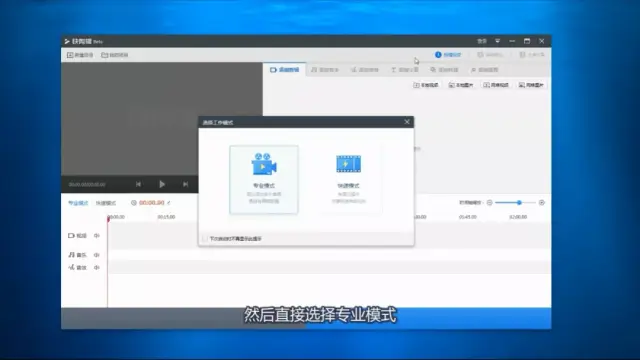
Task: Choose the 快速模式 card with filmstrip icon
Action: 348,180
